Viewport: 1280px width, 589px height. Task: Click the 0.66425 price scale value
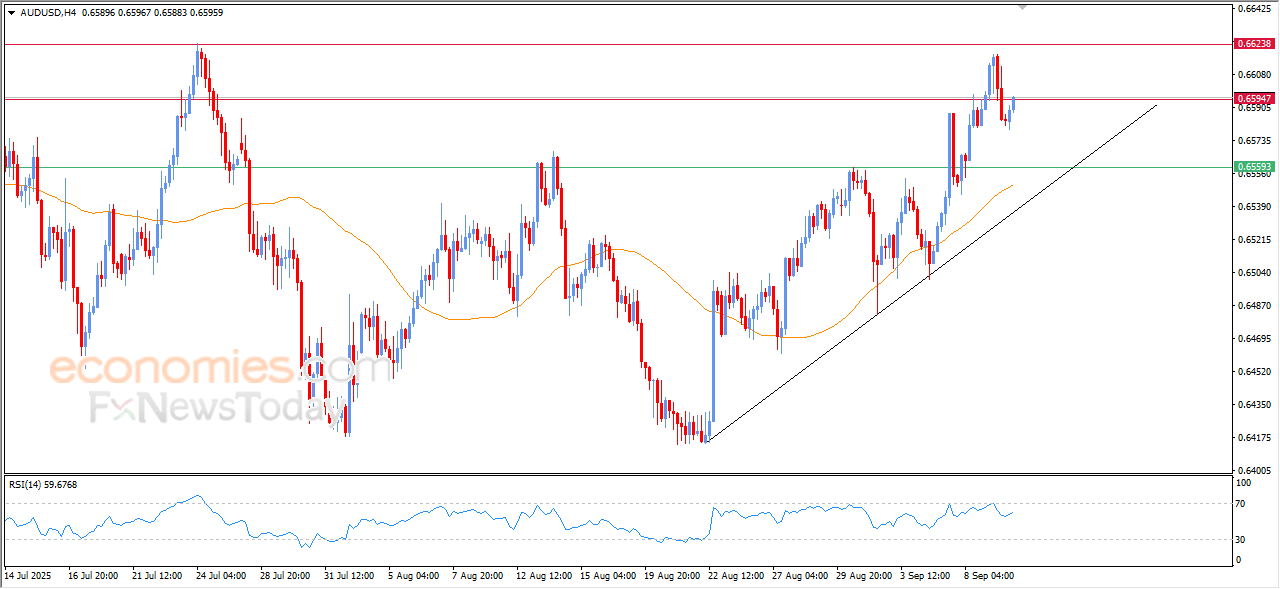click(x=1253, y=9)
